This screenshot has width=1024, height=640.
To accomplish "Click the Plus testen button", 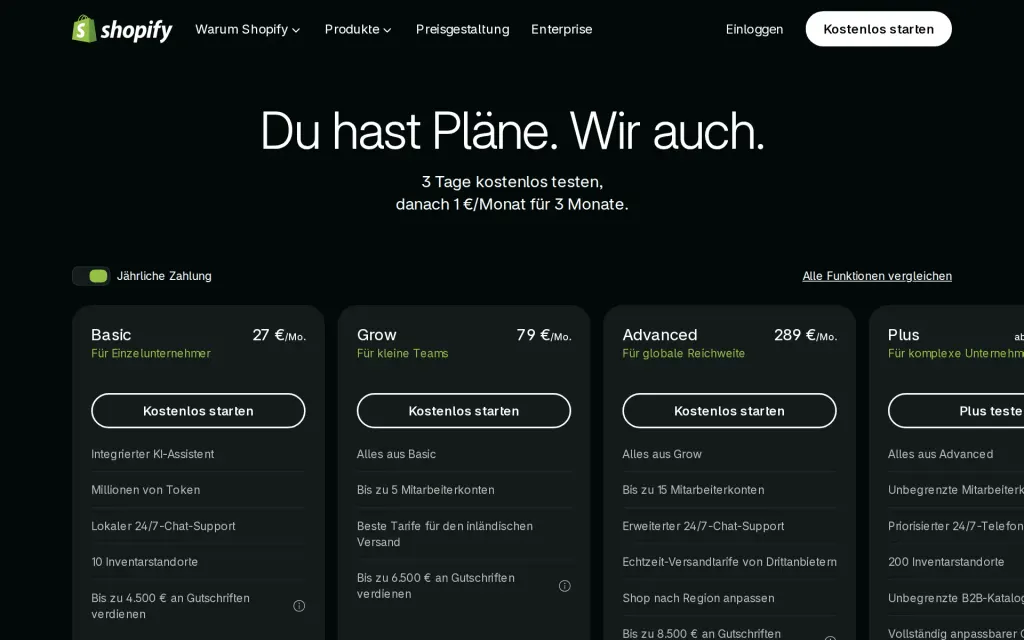I will (x=956, y=411).
